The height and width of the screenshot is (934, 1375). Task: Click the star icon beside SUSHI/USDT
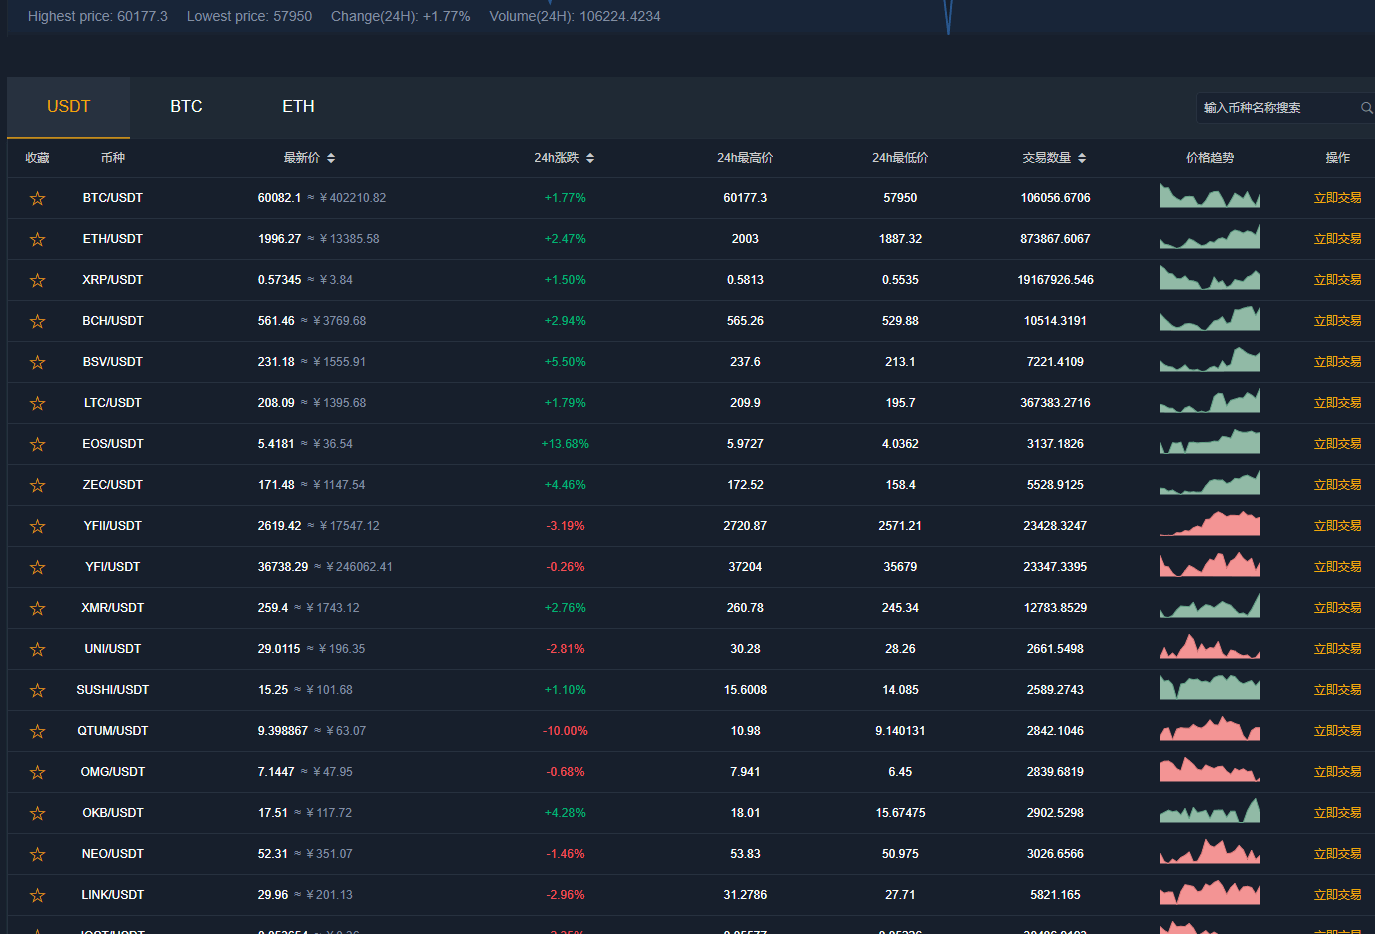click(37, 690)
